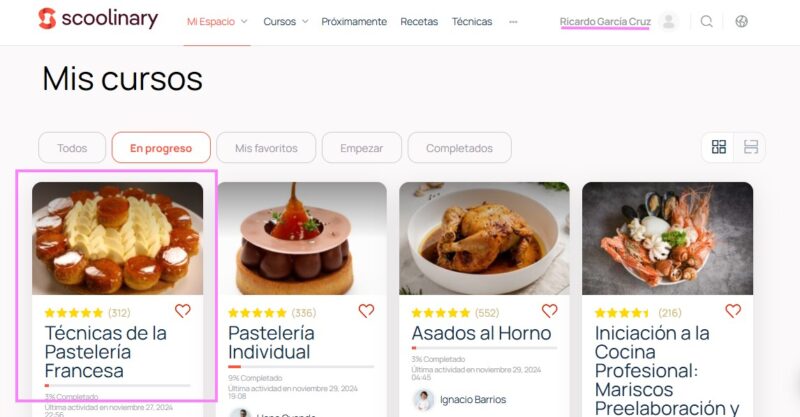Screen dimensions: 800x417
Task: Open the Recetas menu item
Action: pyautogui.click(x=419, y=21)
